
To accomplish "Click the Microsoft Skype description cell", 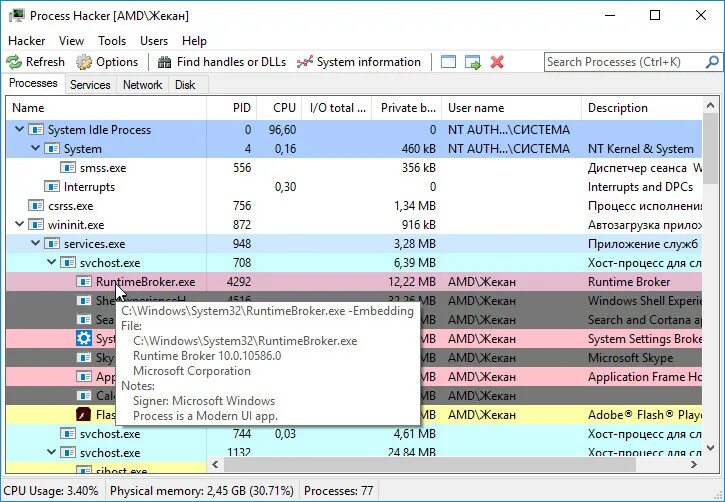I will coord(631,357).
